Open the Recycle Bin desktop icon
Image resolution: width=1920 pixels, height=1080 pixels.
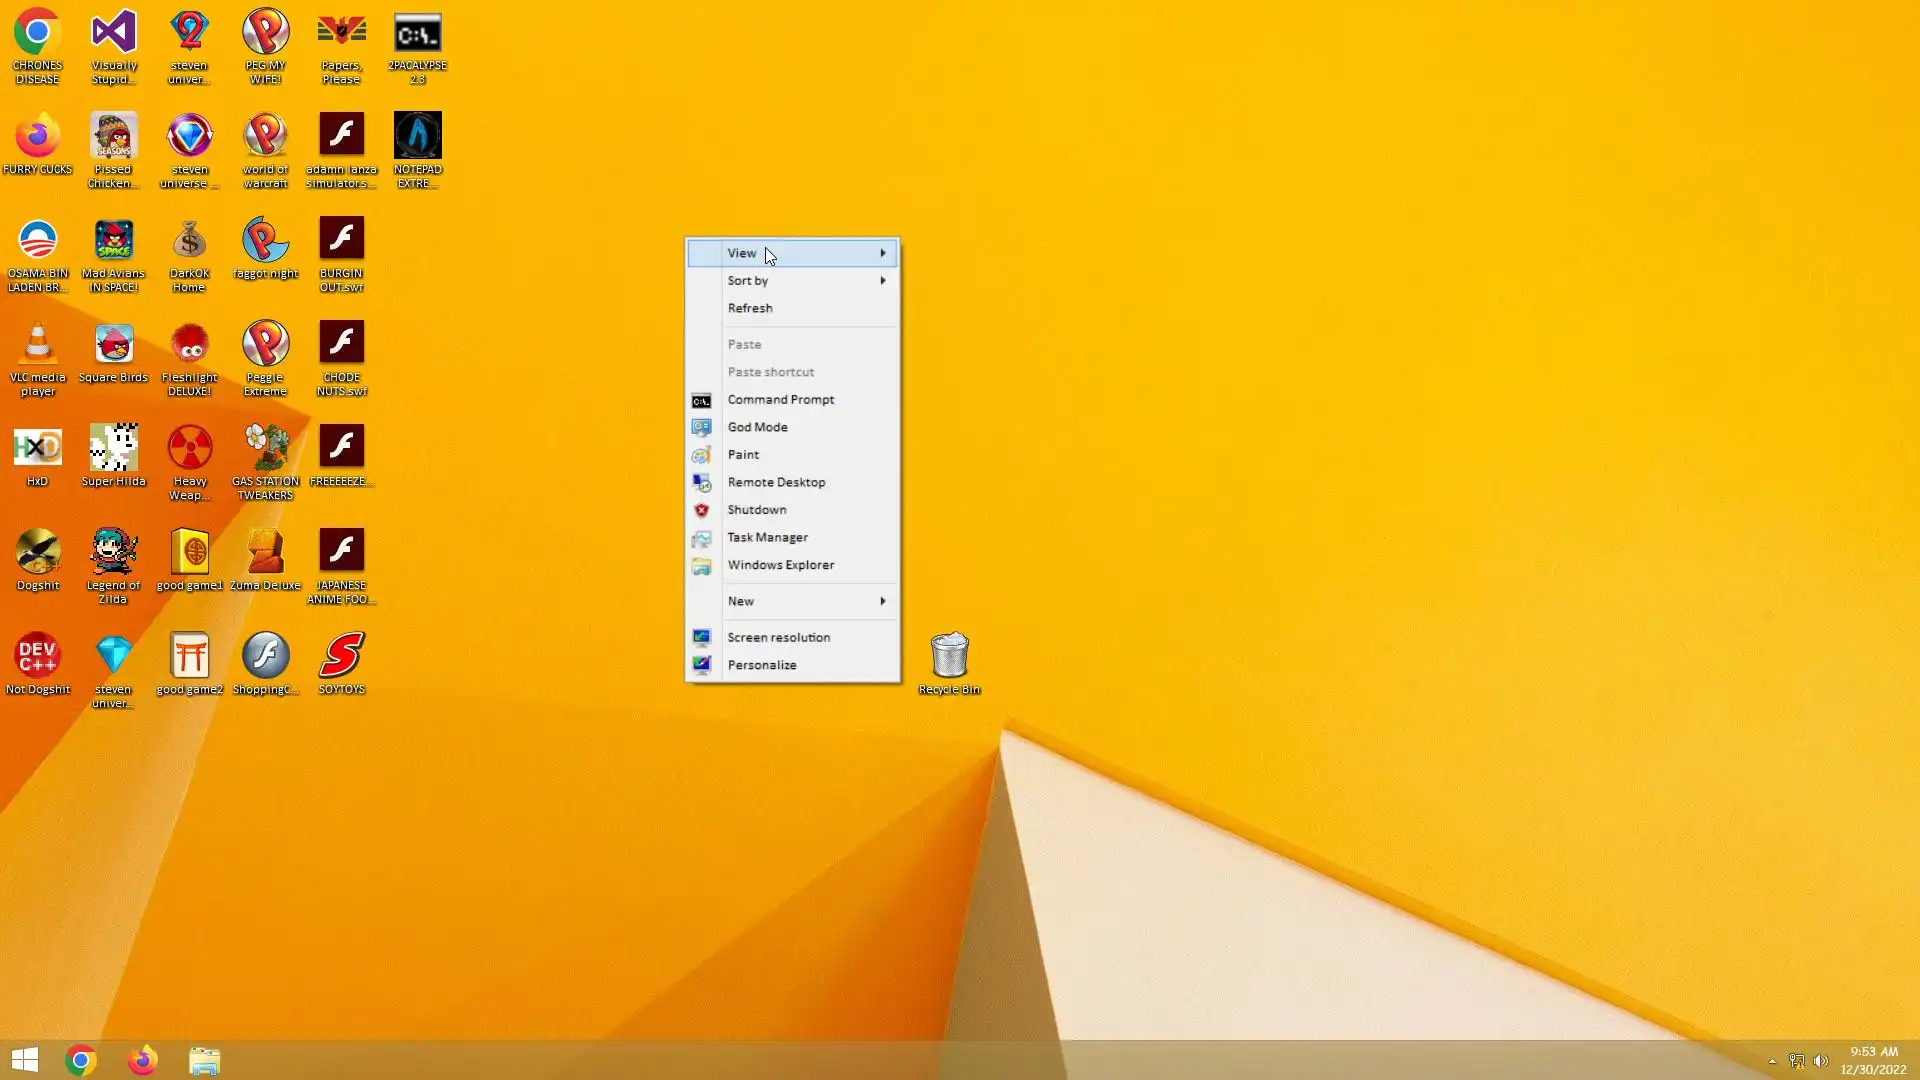pos(948,657)
